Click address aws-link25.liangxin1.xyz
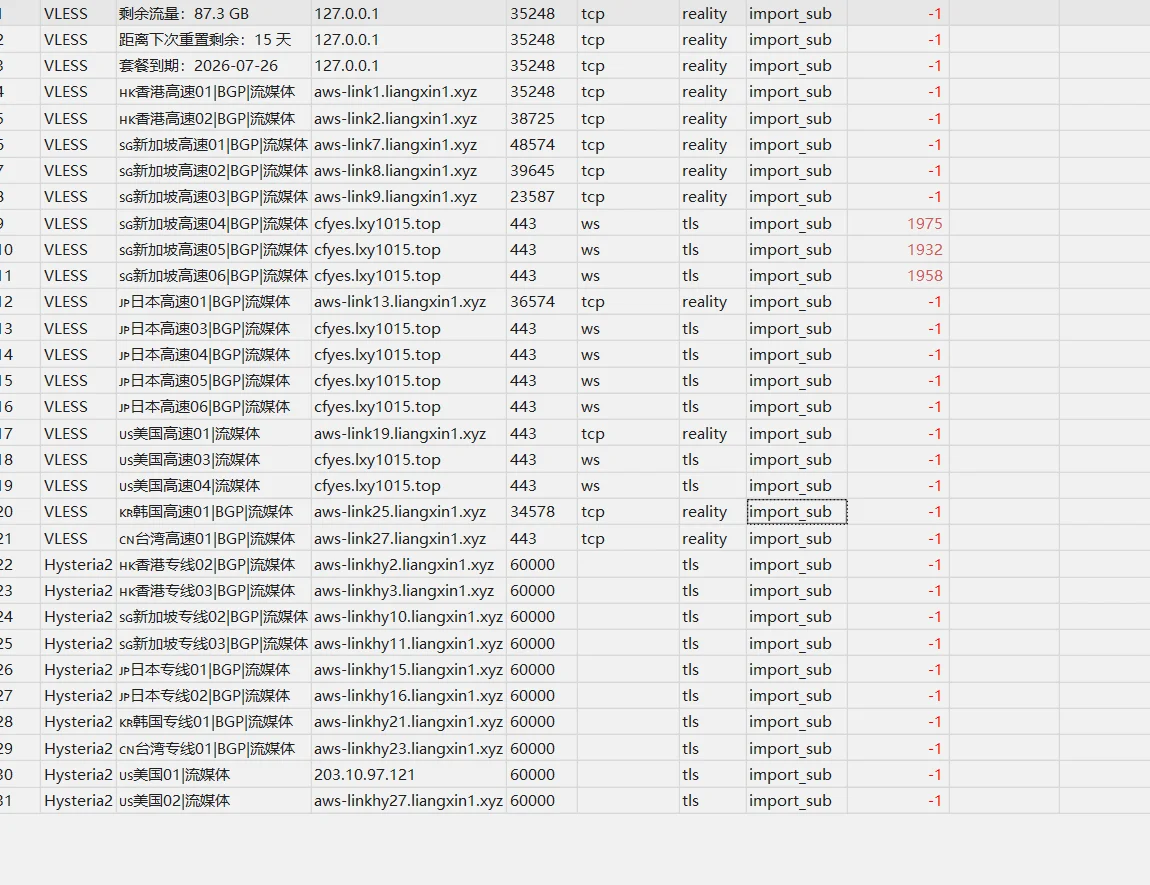Screen dimensions: 1150x885 (x=400, y=512)
